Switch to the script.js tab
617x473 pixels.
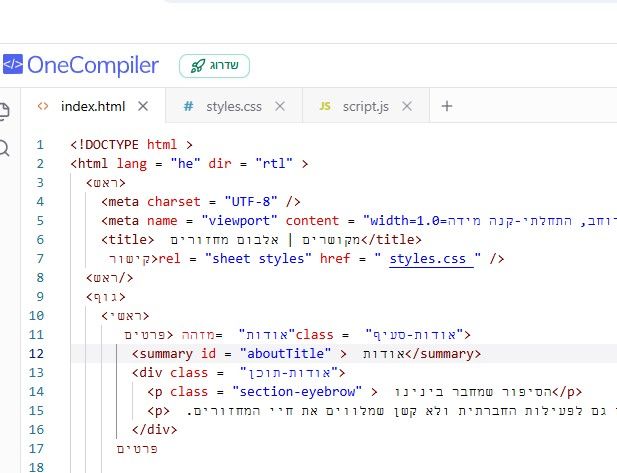click(x=366, y=106)
